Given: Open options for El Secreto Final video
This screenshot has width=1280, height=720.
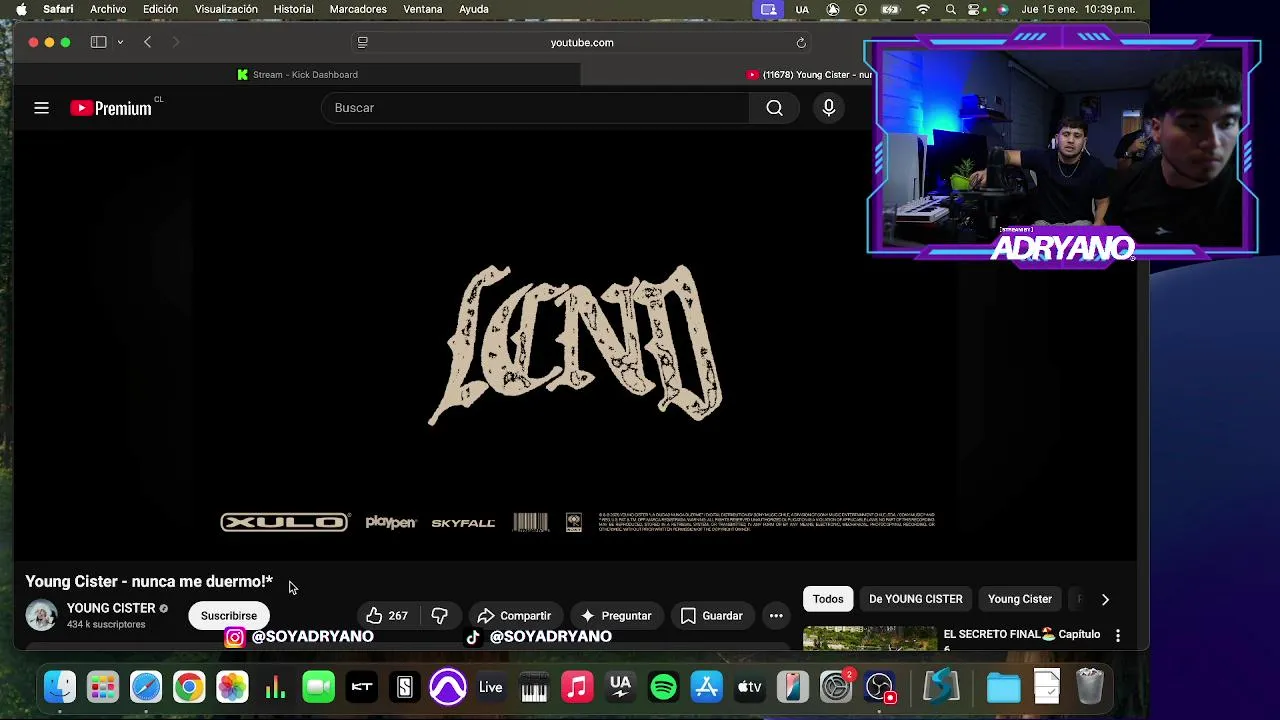Looking at the screenshot, I should pyautogui.click(x=1118, y=635).
